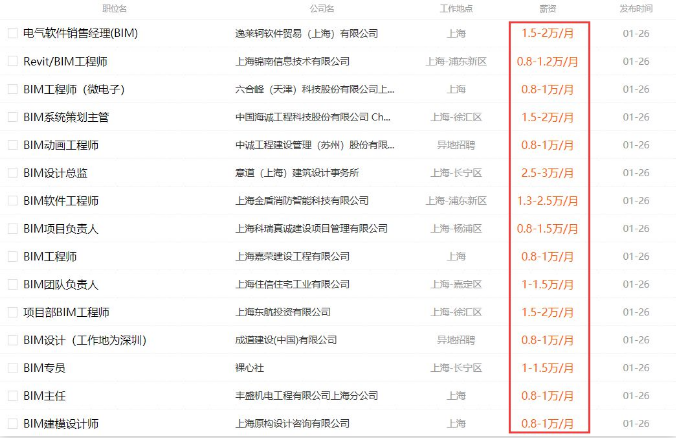This screenshot has height=438, width=676.
Task: Select the salary 2.5-3万/月
Action: coord(548,173)
